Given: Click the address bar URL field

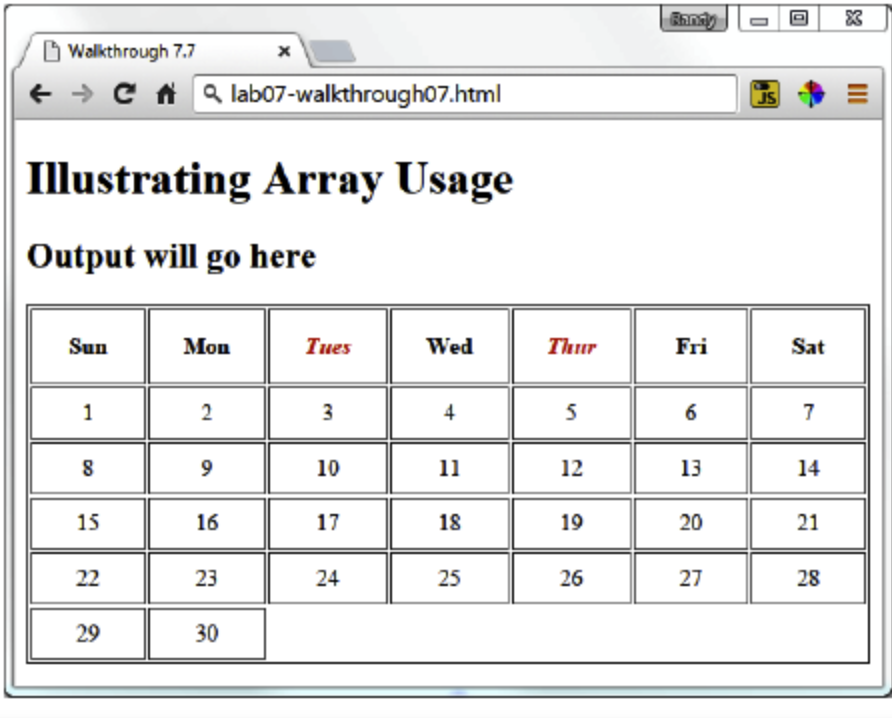Looking at the screenshot, I should pyautogui.click(x=465, y=94).
